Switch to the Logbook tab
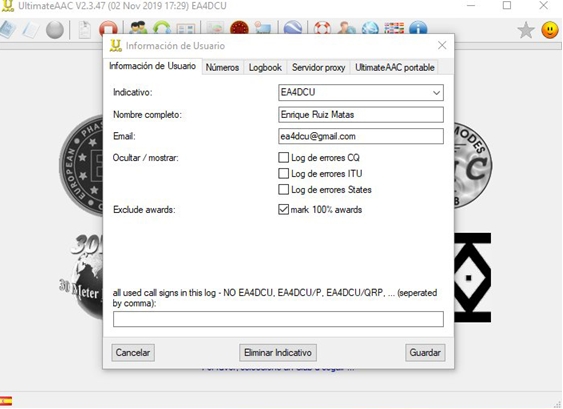This screenshot has width=563, height=409. coord(265,68)
